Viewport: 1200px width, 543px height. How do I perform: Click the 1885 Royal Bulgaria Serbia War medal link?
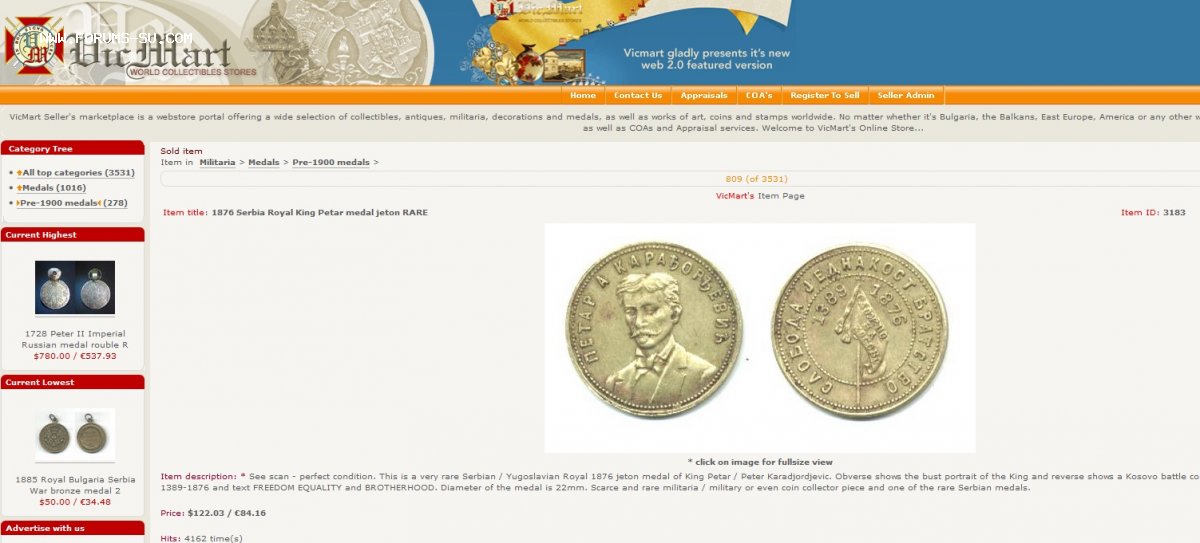(x=74, y=485)
